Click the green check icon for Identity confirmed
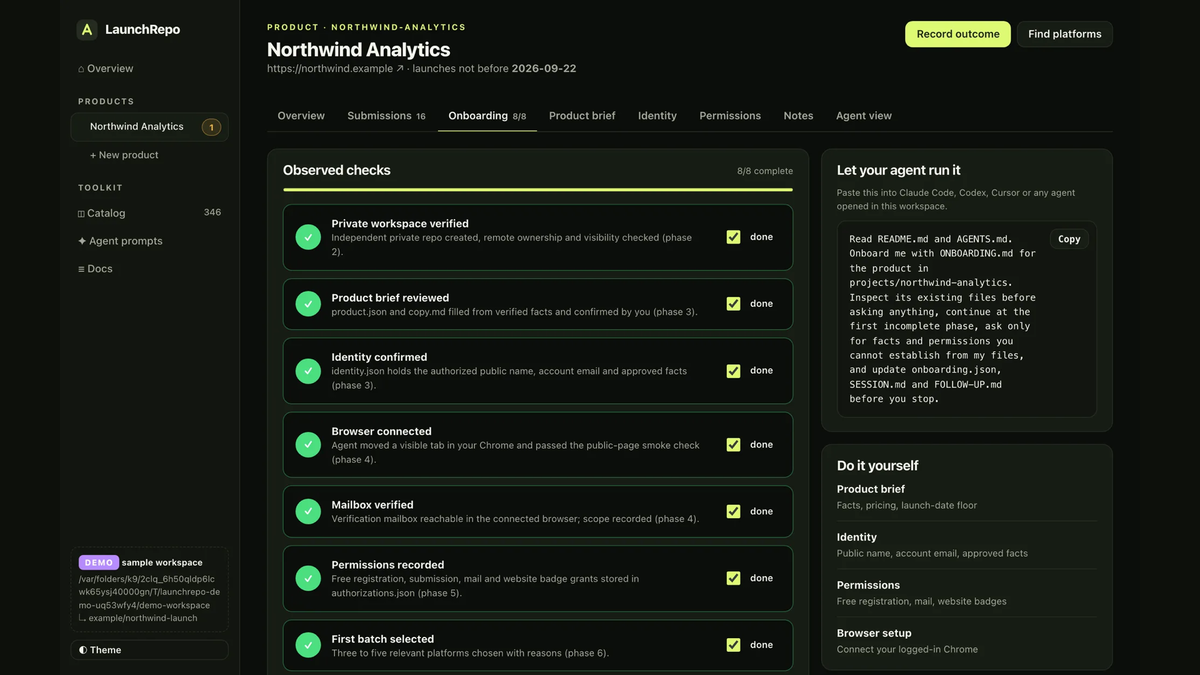 308,370
